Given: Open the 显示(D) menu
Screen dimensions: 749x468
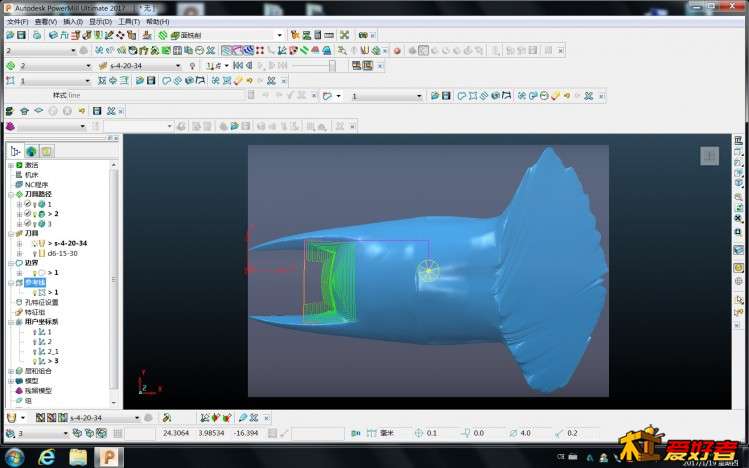Looking at the screenshot, I should 100,22.
